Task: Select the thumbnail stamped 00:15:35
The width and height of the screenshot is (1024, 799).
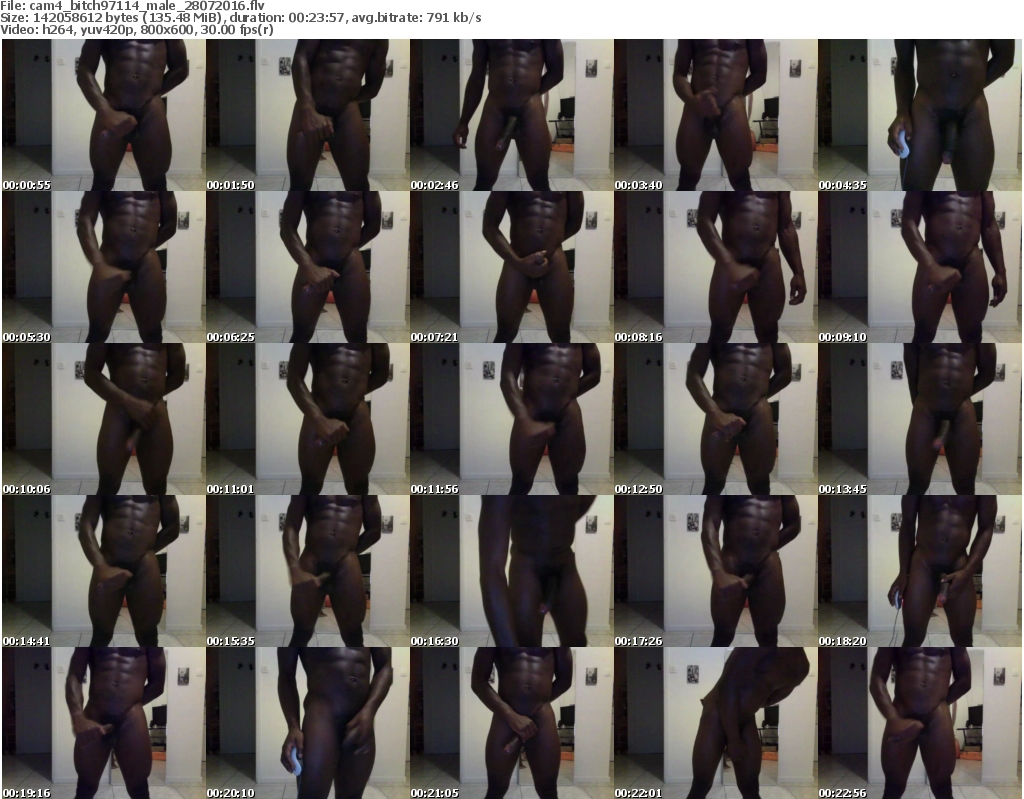Action: [308, 571]
